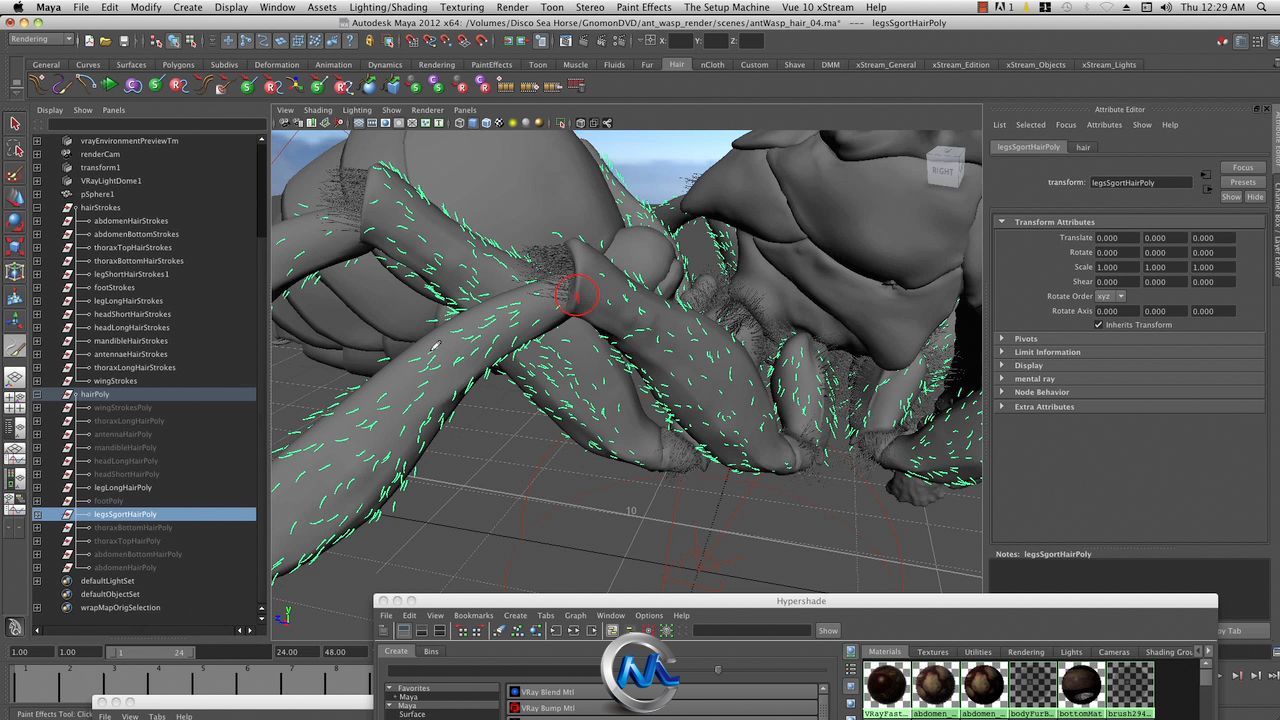Switch to the nCloth shelf tab
The width and height of the screenshot is (1280, 720).
click(712, 65)
